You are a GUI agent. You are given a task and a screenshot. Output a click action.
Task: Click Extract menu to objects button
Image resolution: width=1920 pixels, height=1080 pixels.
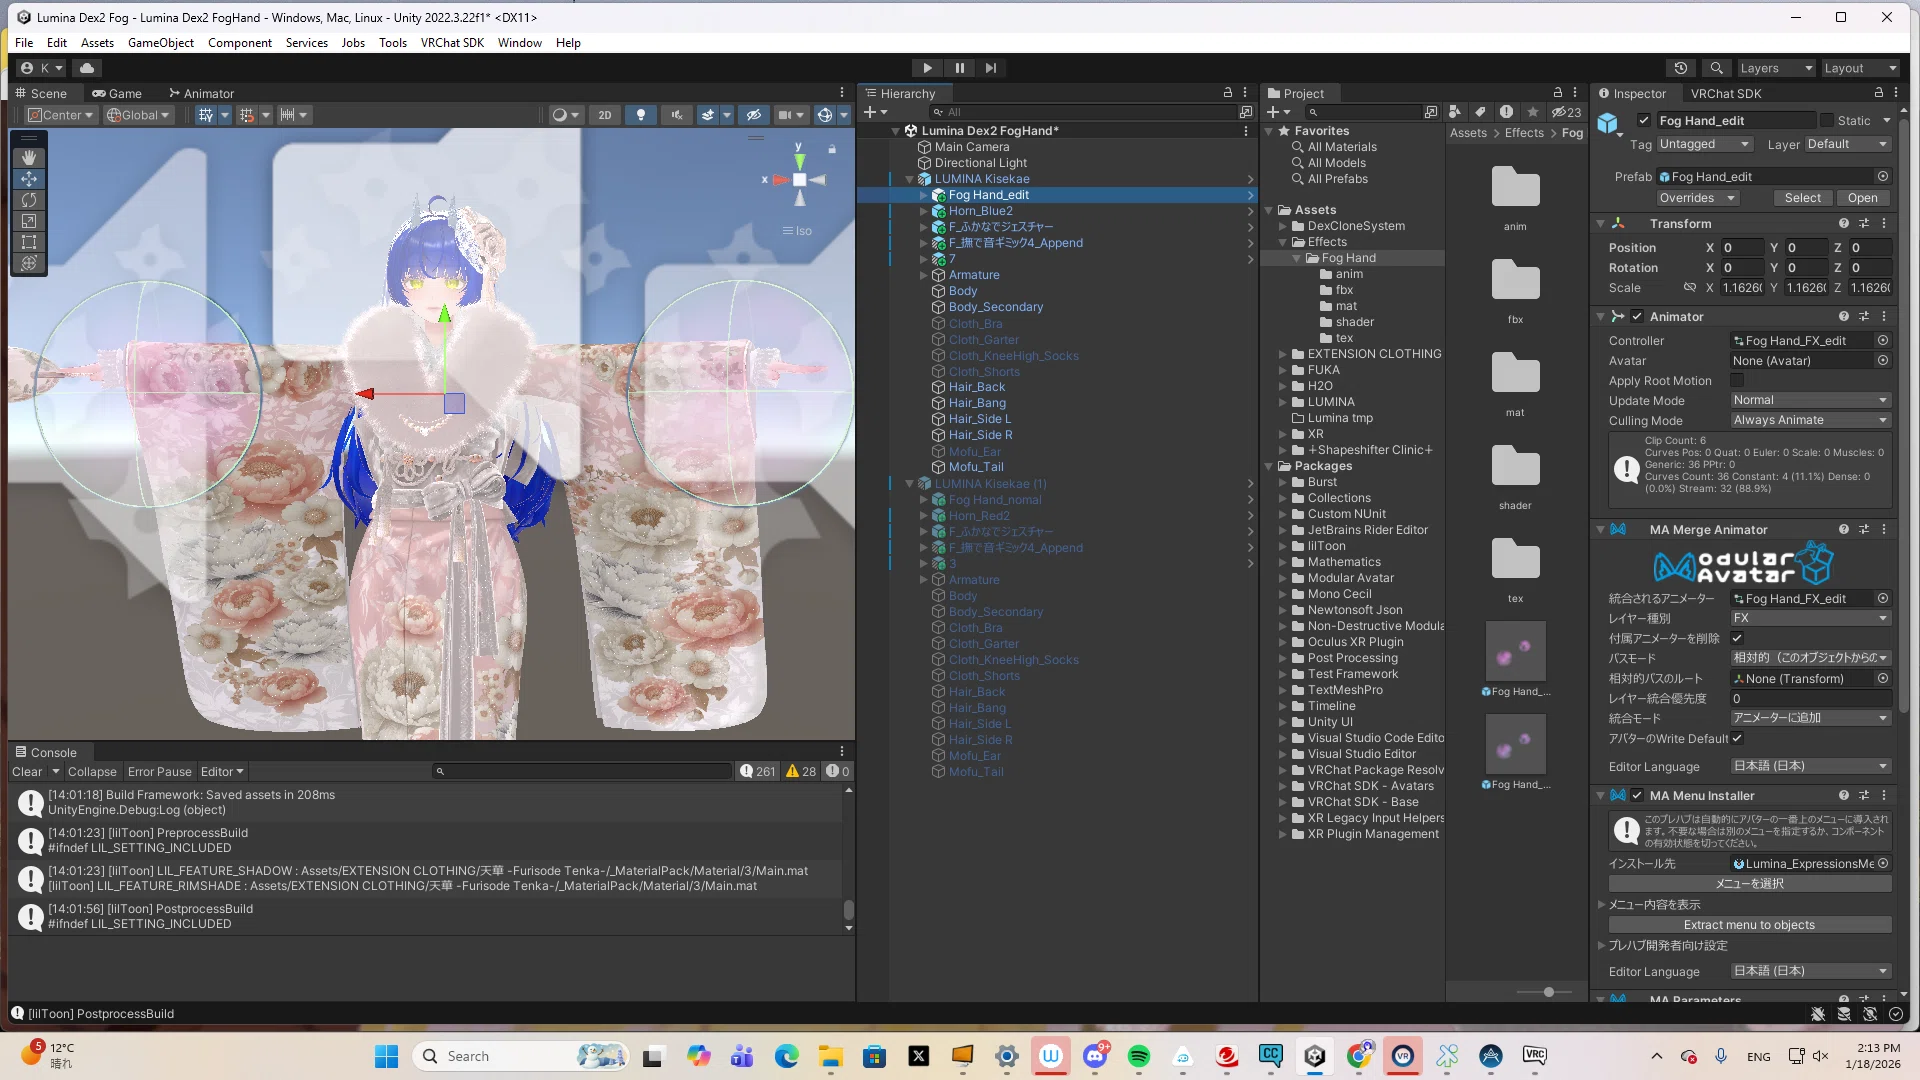tap(1749, 925)
